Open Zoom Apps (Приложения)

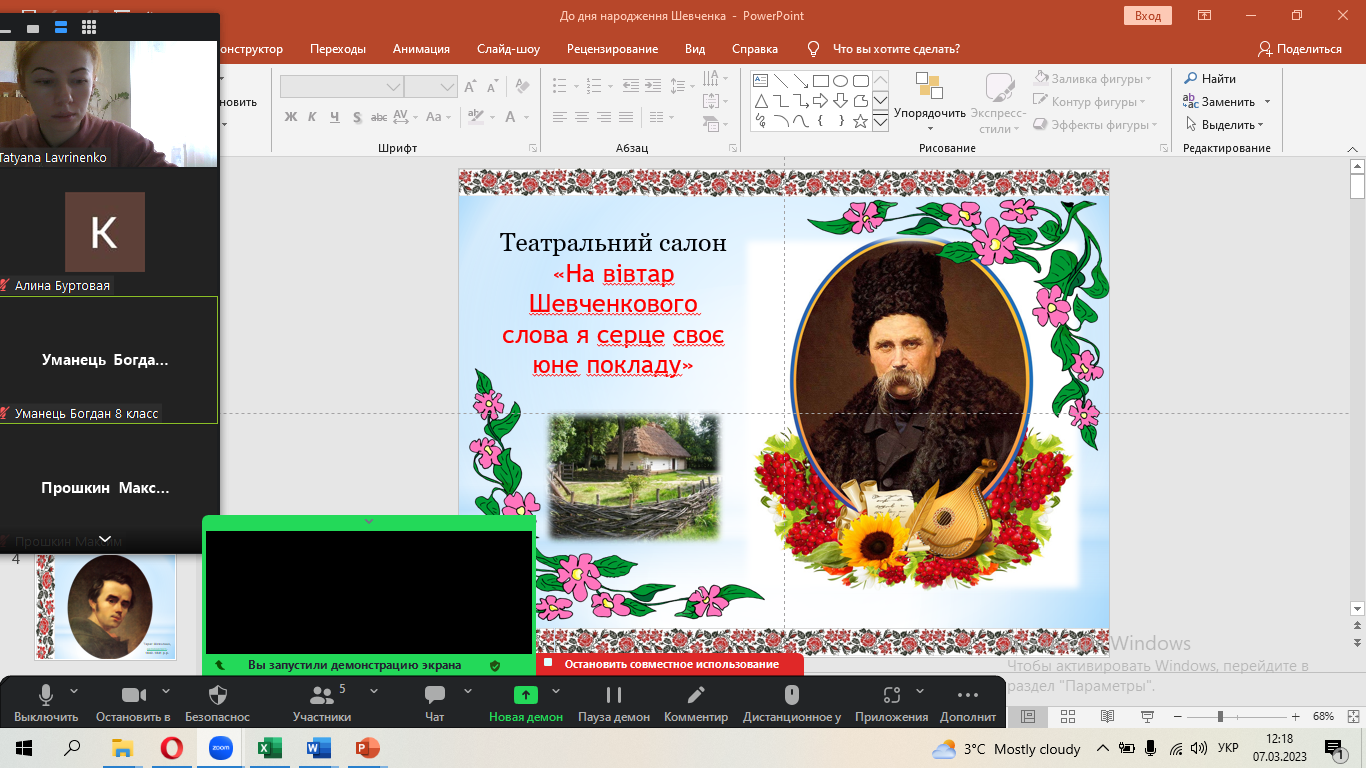(x=891, y=703)
